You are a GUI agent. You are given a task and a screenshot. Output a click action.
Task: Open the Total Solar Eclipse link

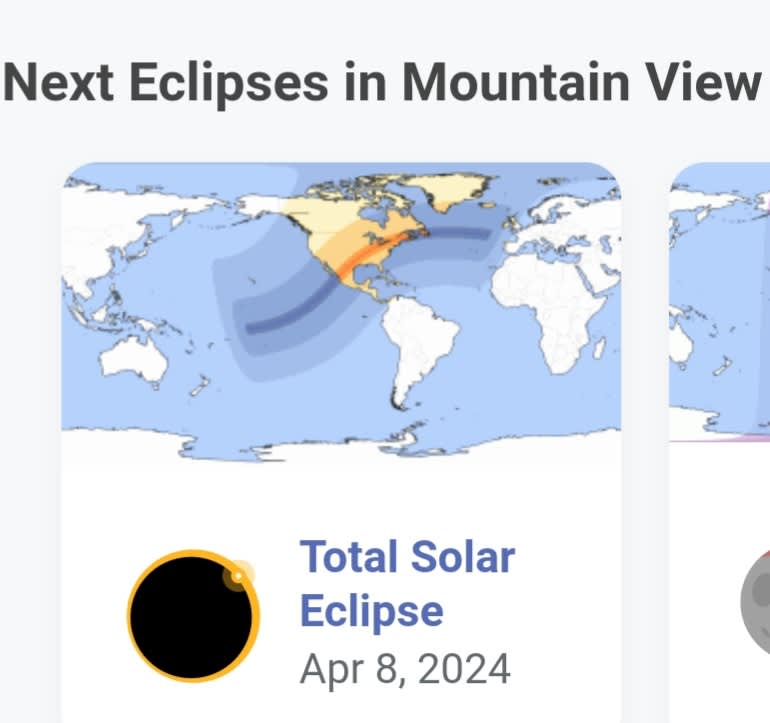pos(407,583)
